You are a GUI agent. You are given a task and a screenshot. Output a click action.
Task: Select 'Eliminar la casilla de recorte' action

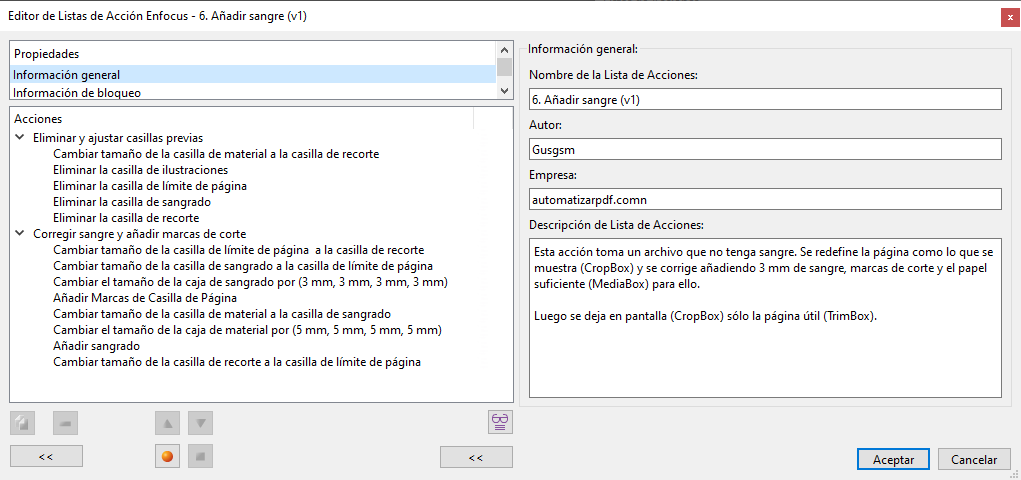[126, 218]
